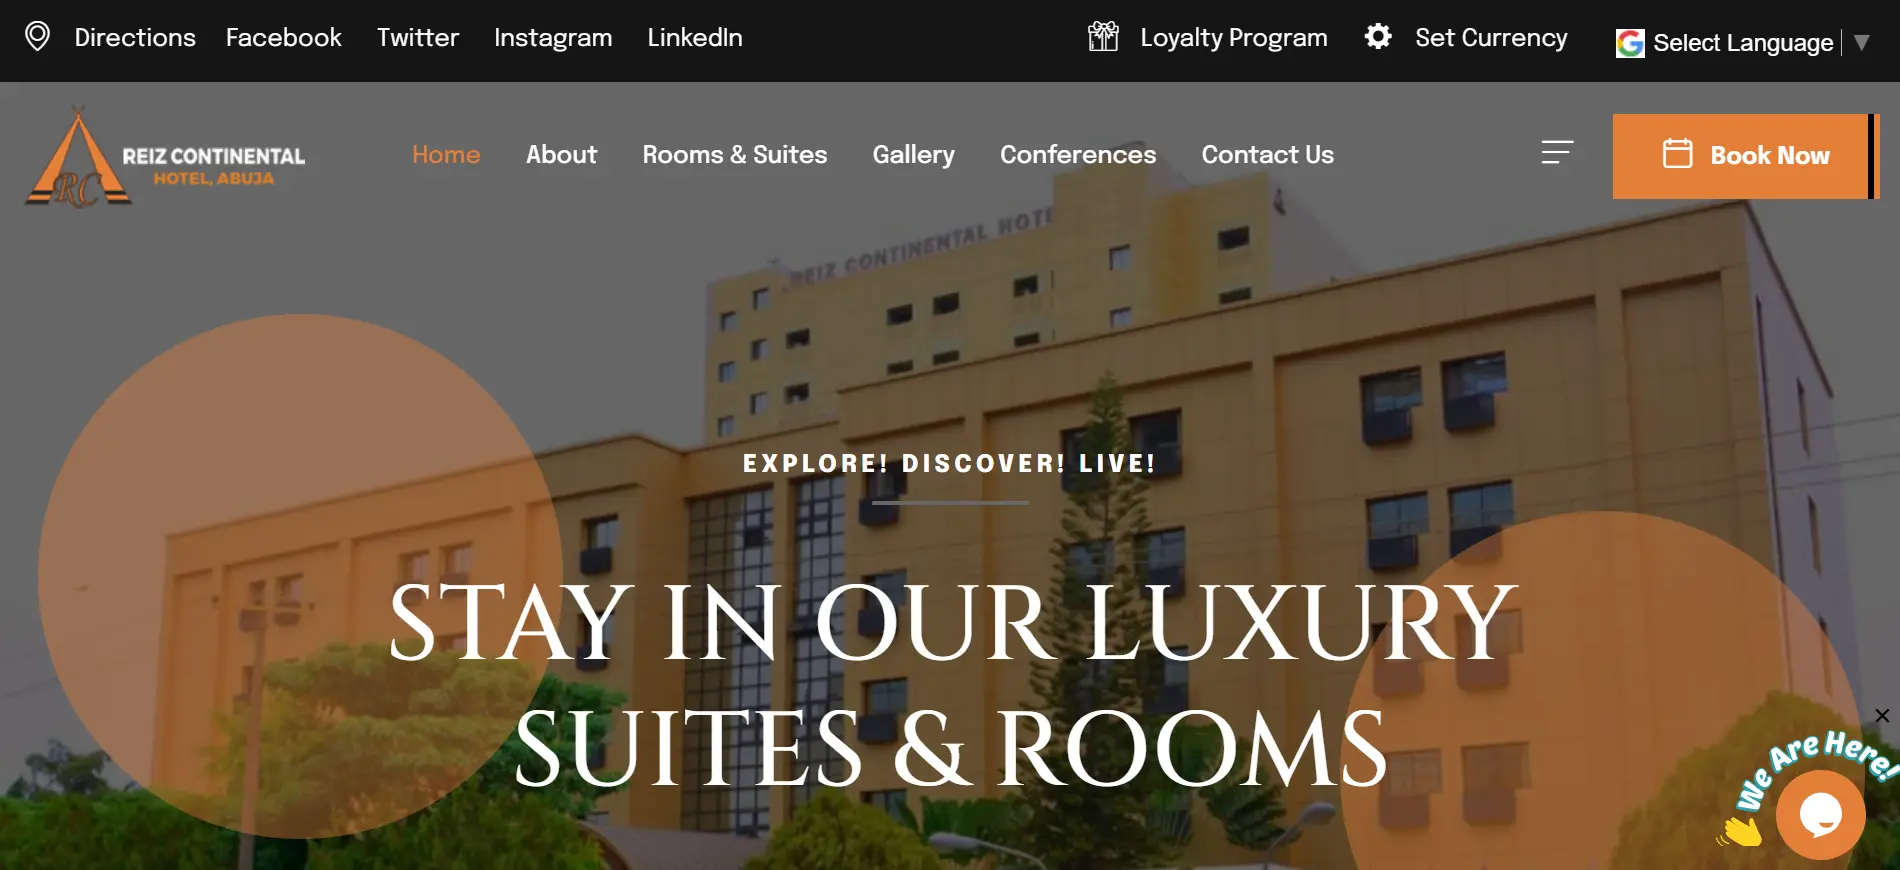Click the Book Now button
This screenshot has height=870, width=1900.
[x=1745, y=156]
